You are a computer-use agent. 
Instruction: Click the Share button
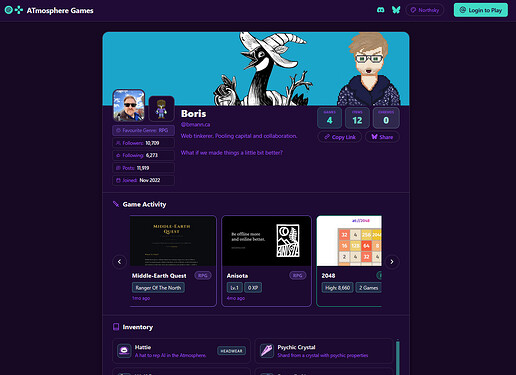coord(382,137)
